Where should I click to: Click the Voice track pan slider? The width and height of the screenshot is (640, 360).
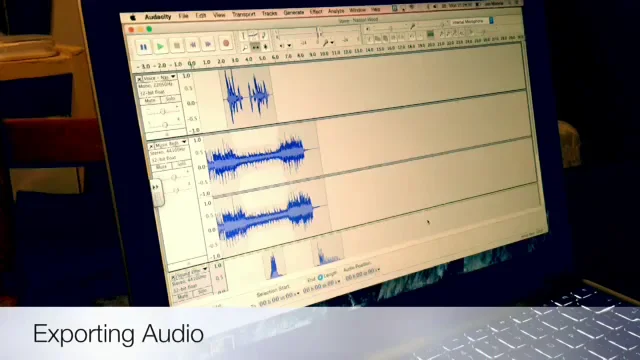point(165,124)
